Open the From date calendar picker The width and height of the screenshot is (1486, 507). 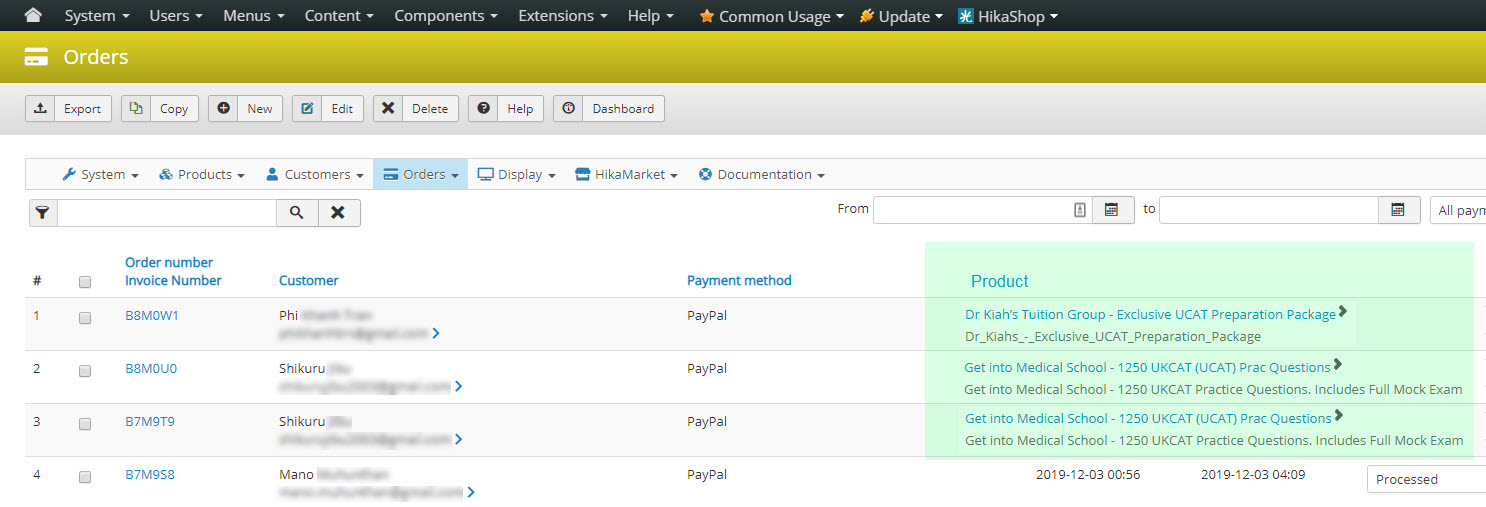click(1112, 209)
